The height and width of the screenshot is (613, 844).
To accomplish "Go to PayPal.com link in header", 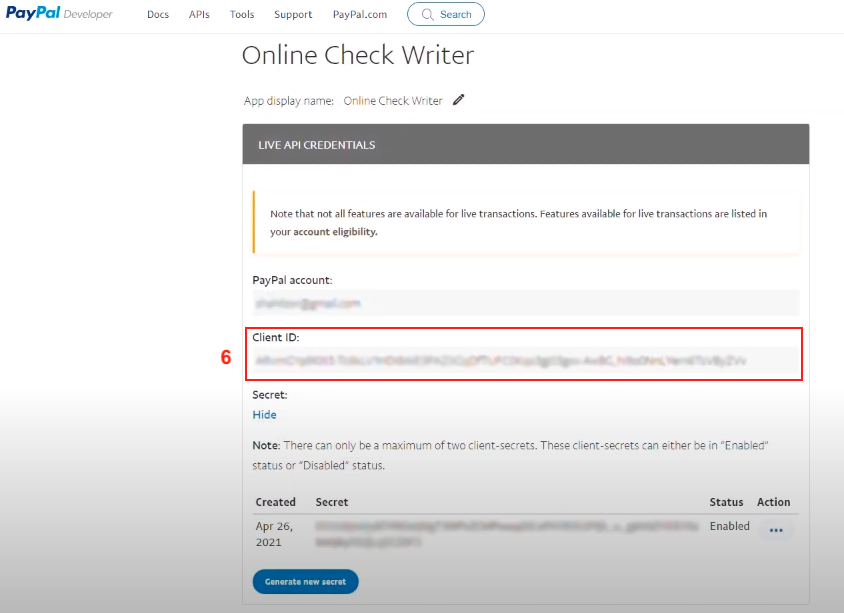I will 360,15.
